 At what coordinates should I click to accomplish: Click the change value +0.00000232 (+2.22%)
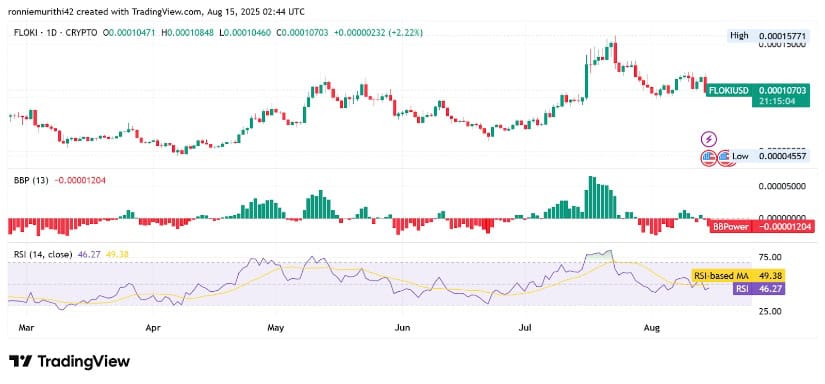tap(378, 33)
